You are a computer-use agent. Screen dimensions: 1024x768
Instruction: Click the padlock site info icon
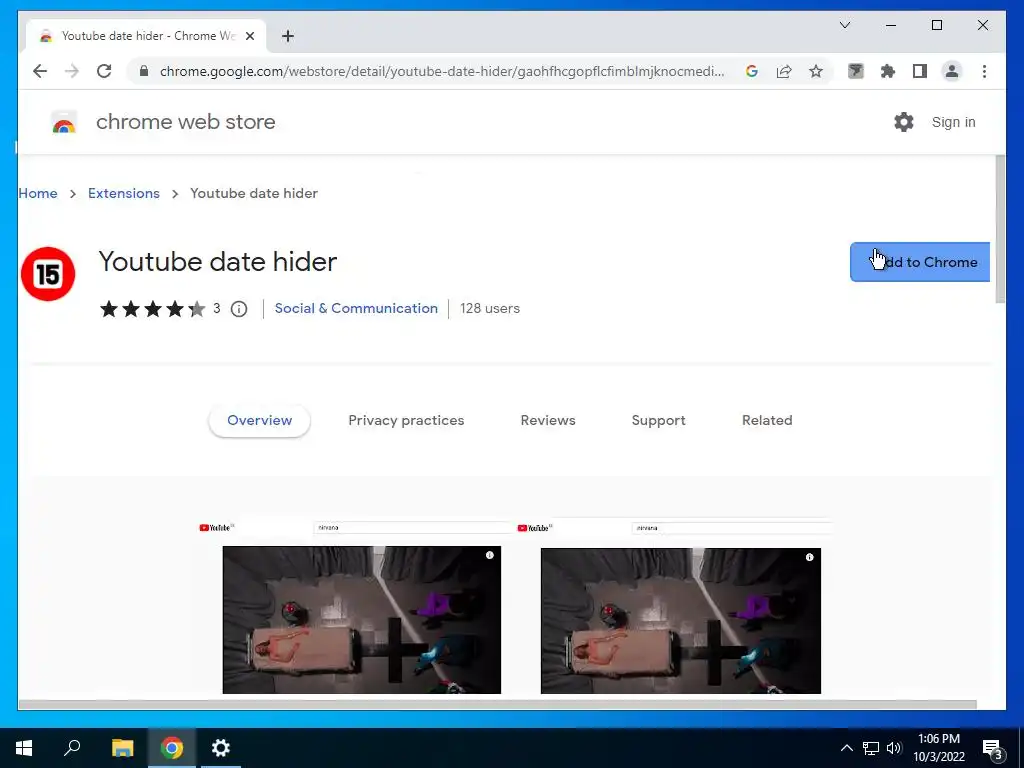pos(144,71)
